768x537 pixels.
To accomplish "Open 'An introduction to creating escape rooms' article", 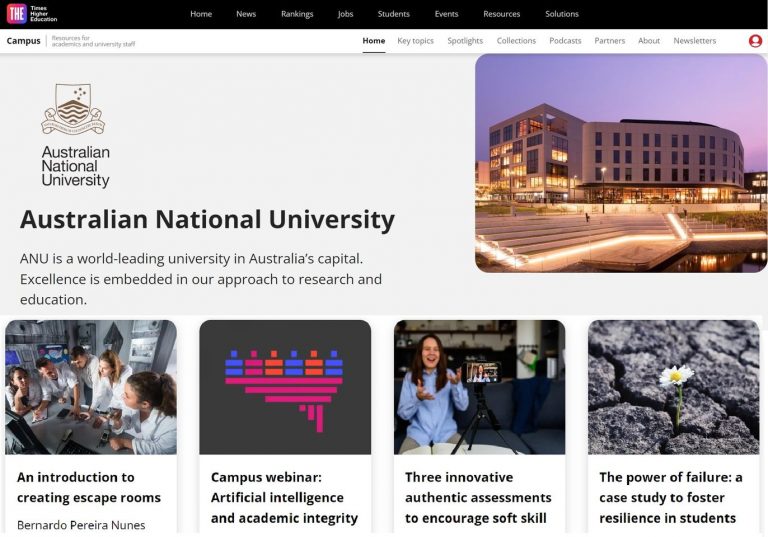I will 89,487.
